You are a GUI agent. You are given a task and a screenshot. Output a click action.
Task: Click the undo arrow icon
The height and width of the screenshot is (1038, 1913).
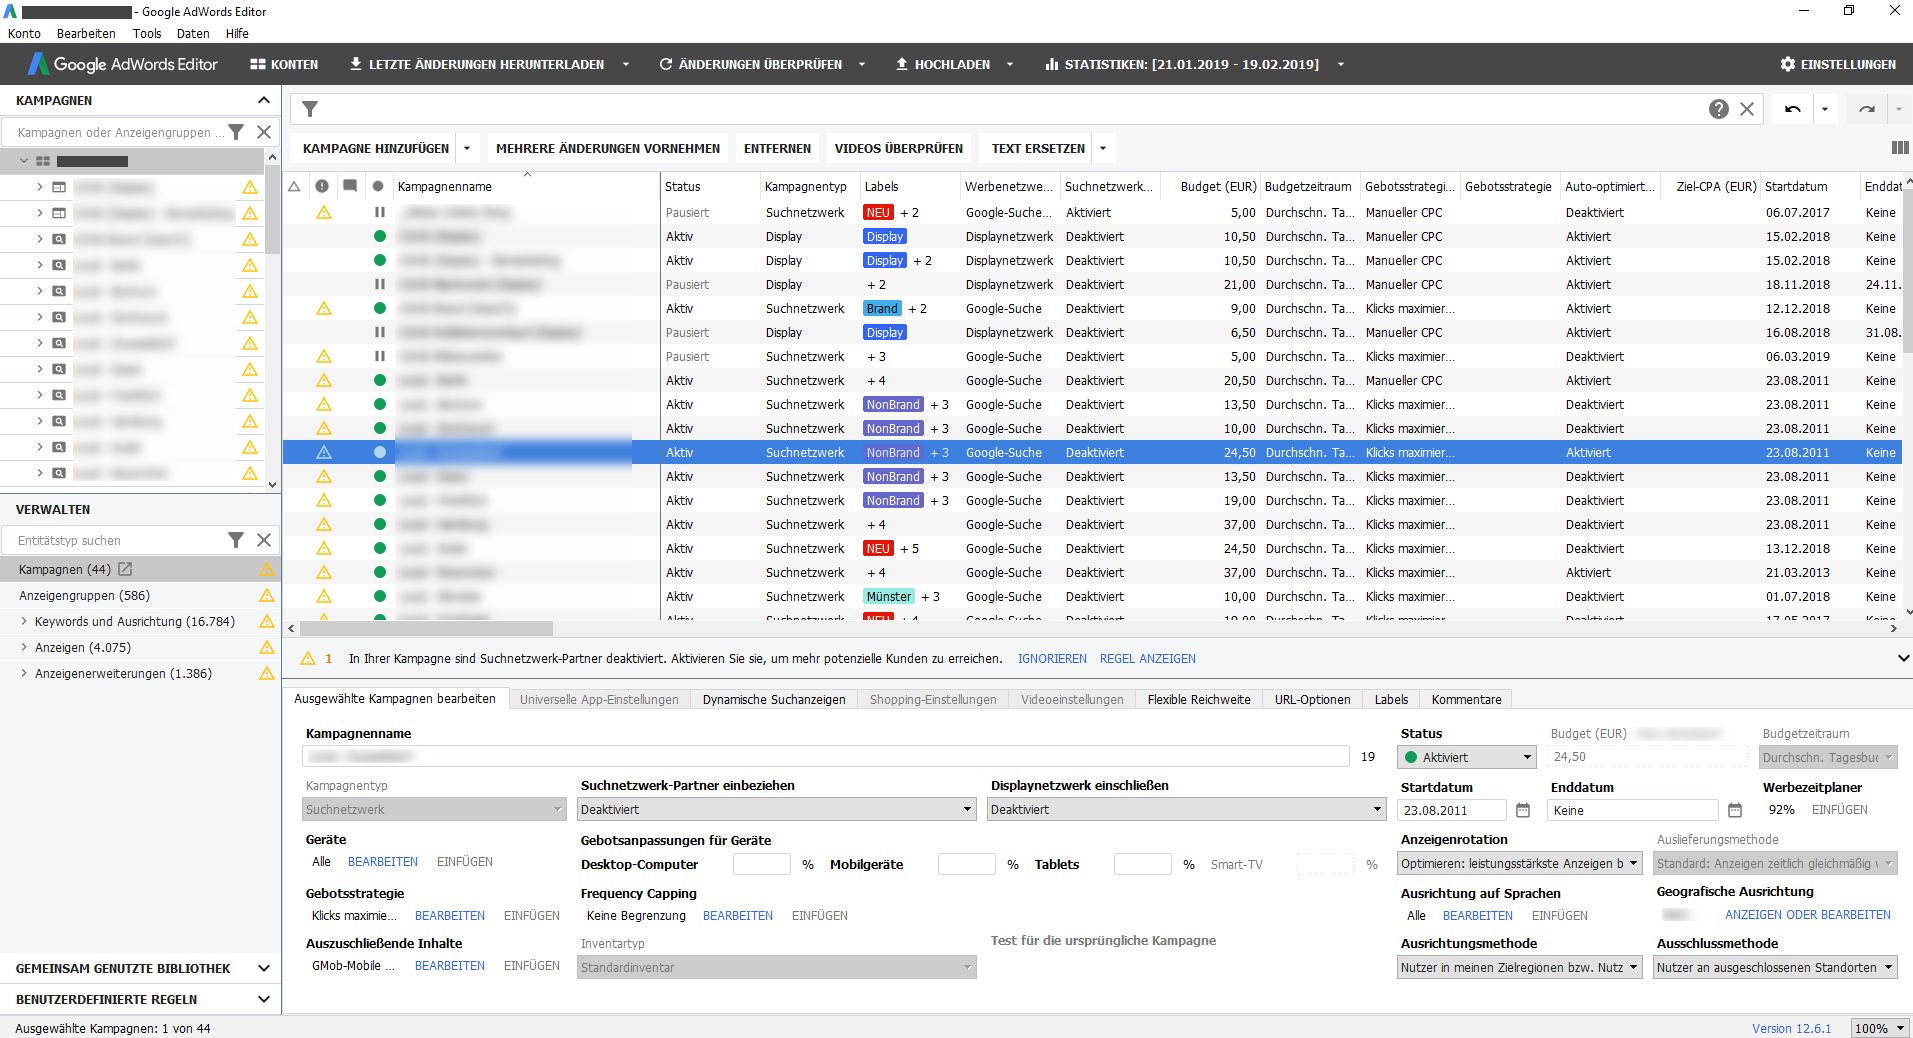click(1792, 109)
